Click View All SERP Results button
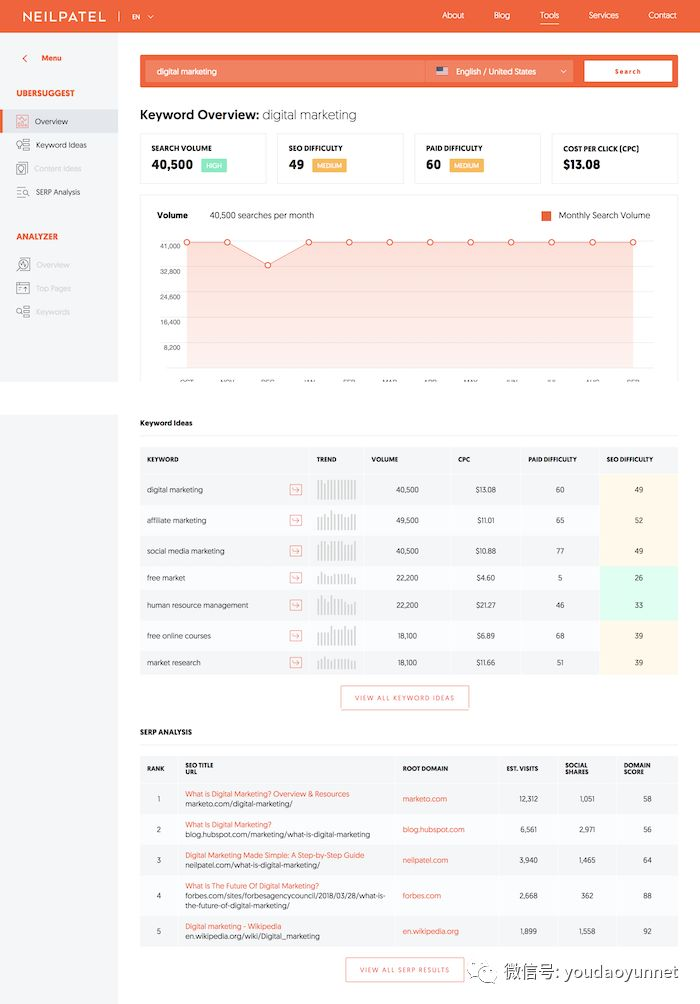The height and width of the screenshot is (1004, 700). pyautogui.click(x=405, y=970)
